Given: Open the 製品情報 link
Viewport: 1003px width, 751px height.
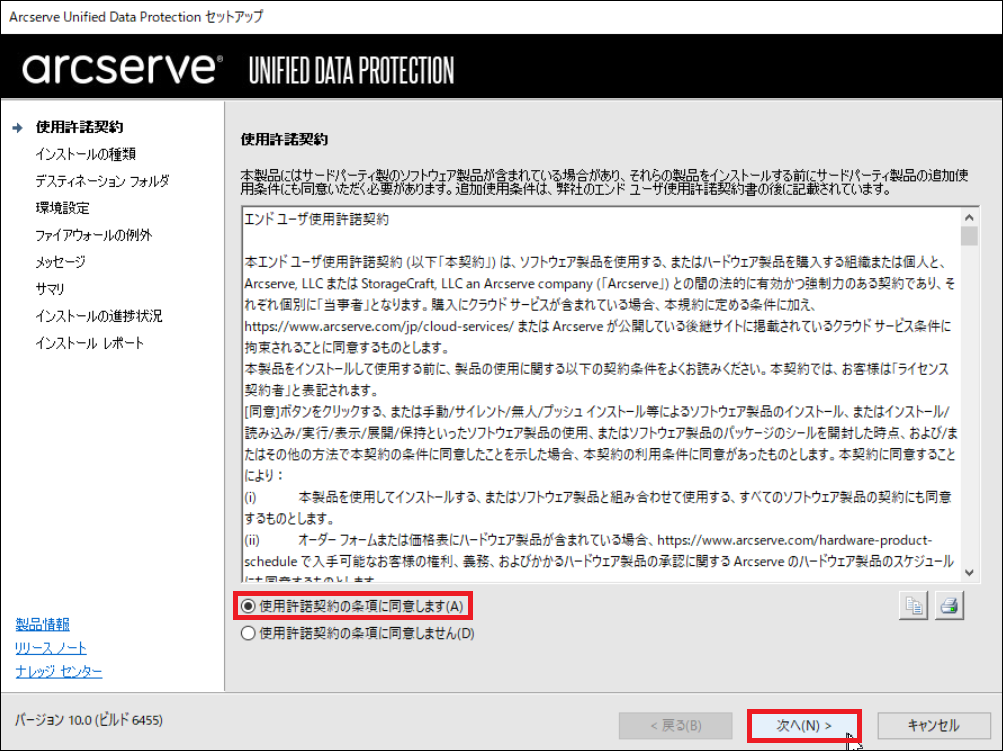Looking at the screenshot, I should point(42,624).
